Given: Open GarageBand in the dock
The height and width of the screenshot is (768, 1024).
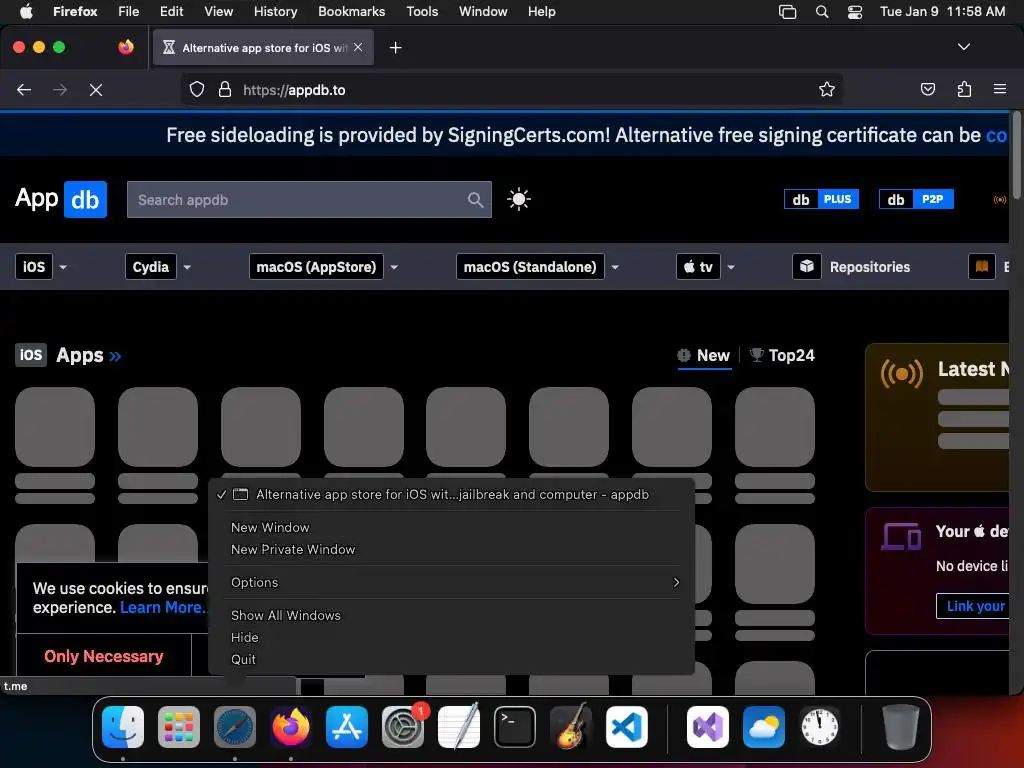Looking at the screenshot, I should pos(571,727).
